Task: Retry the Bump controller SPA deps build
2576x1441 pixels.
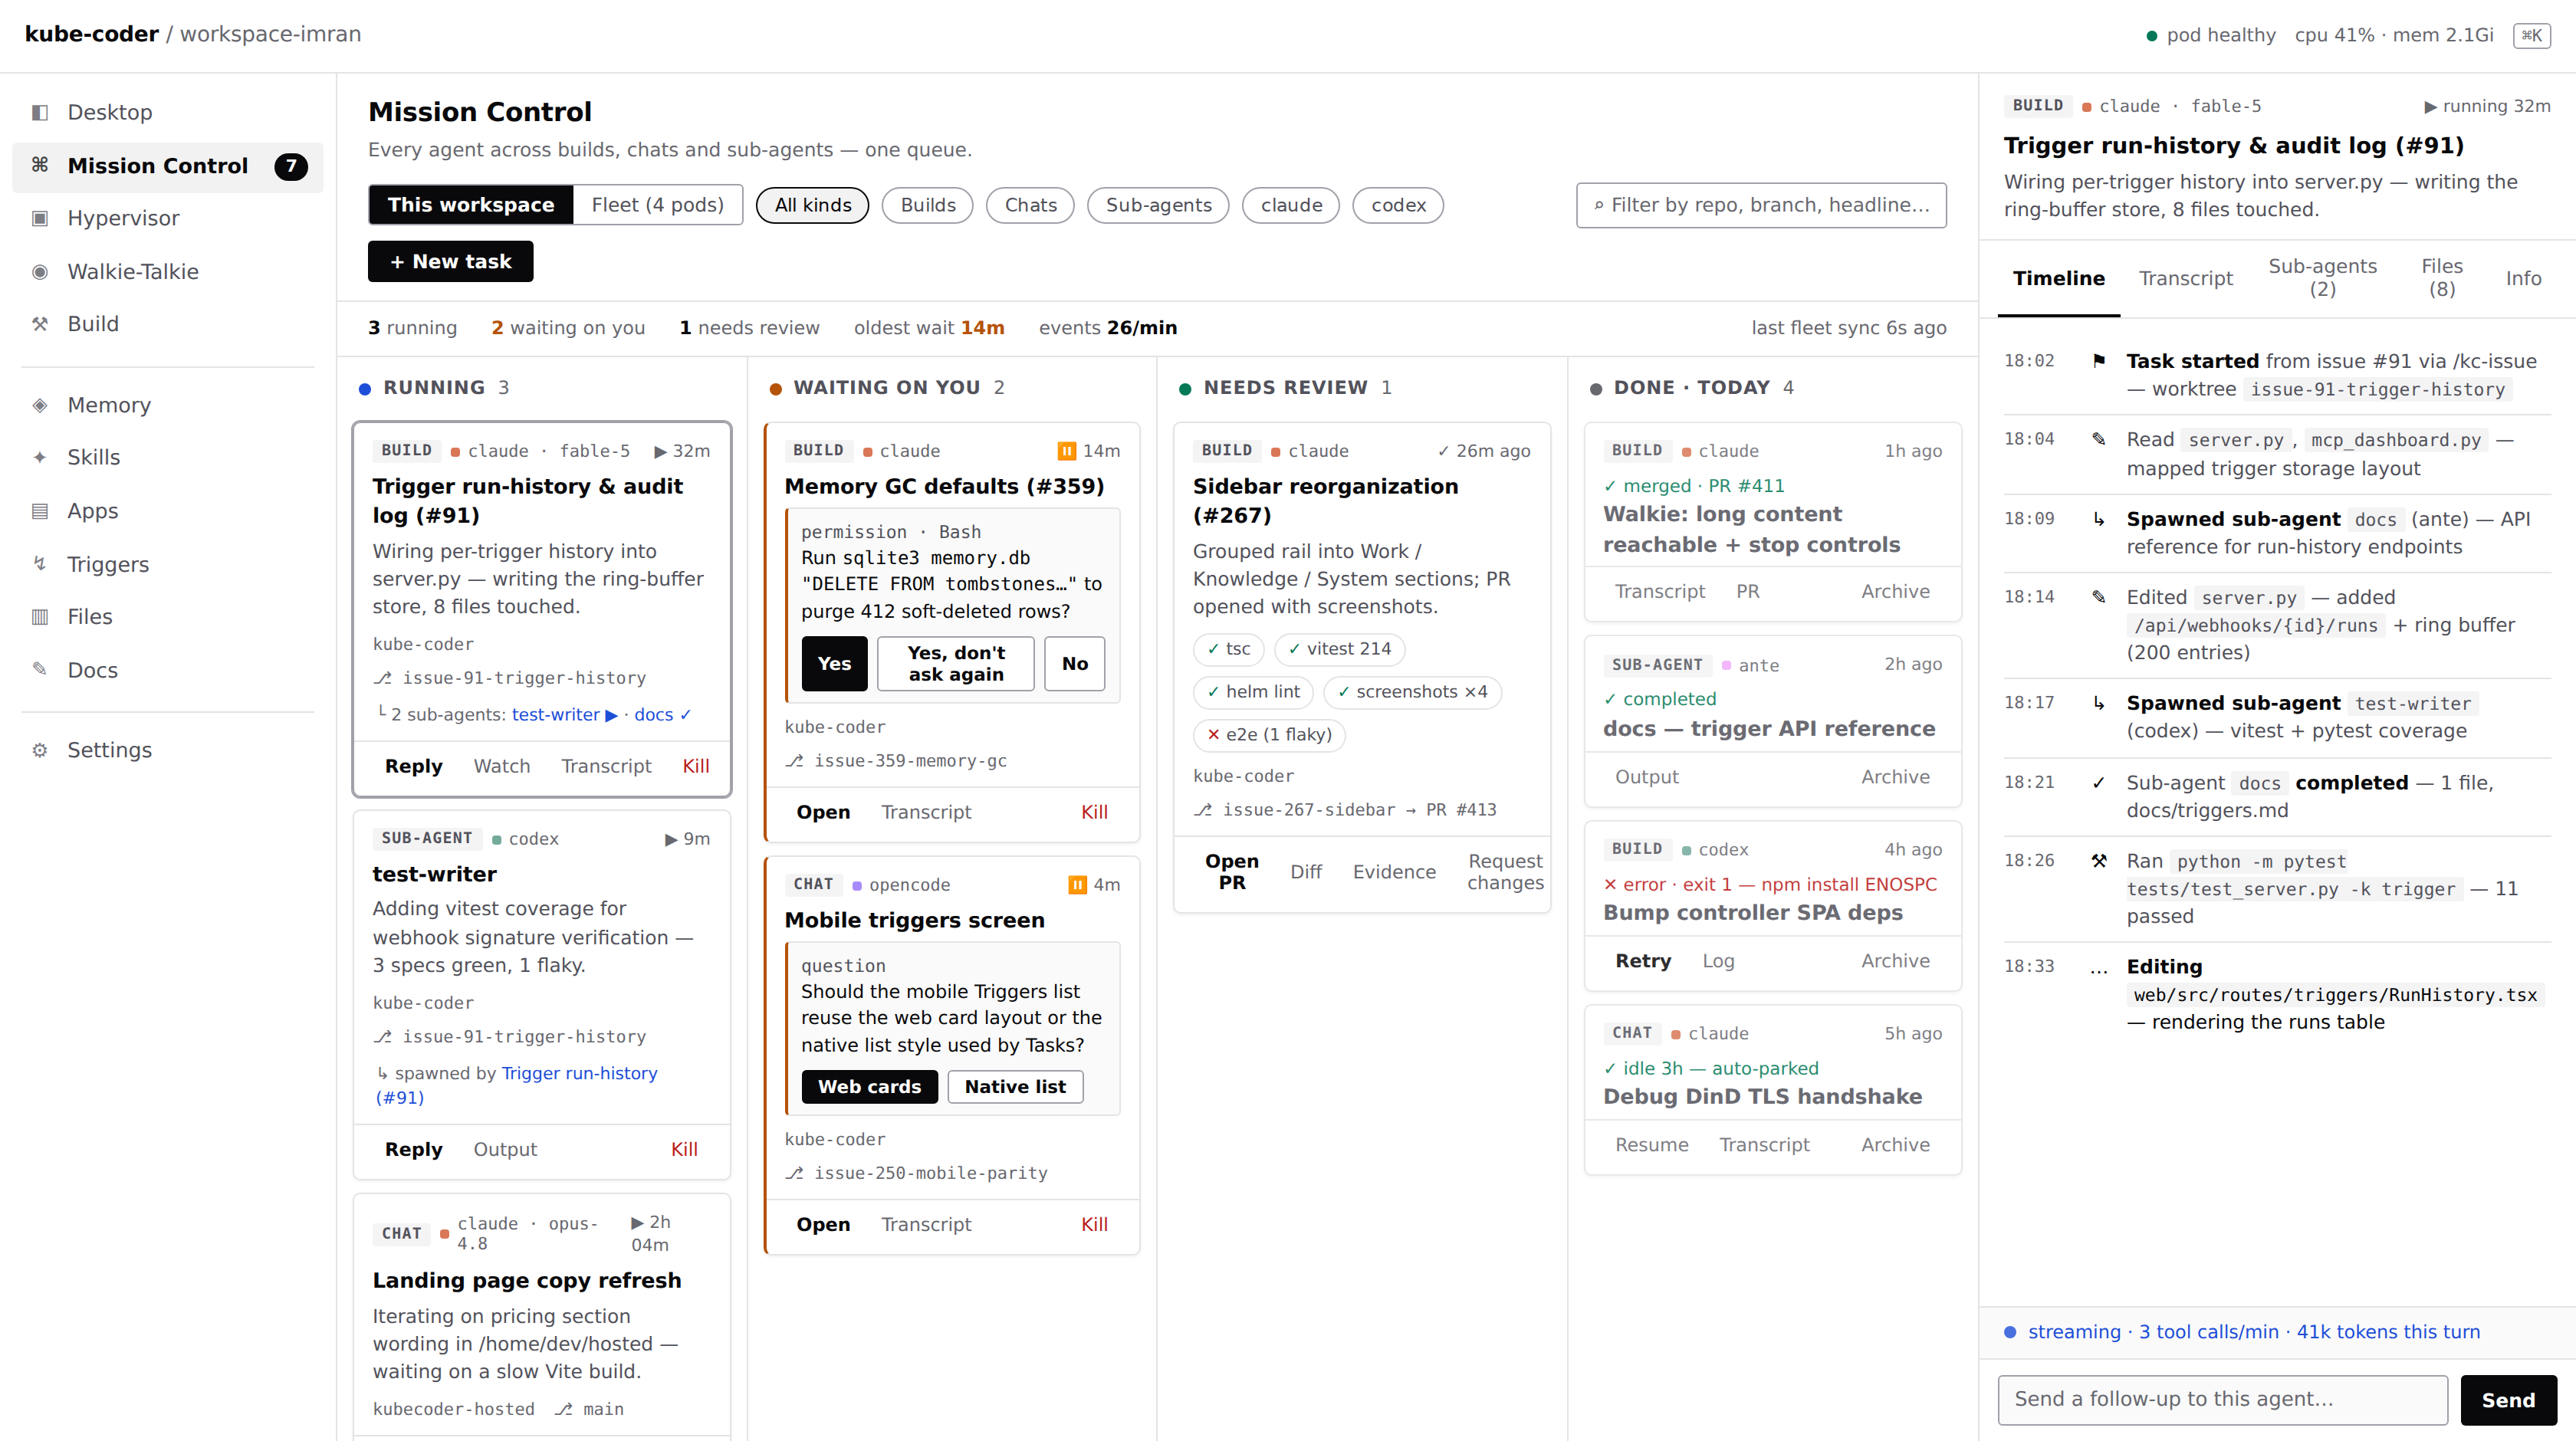Action: click(1643, 961)
